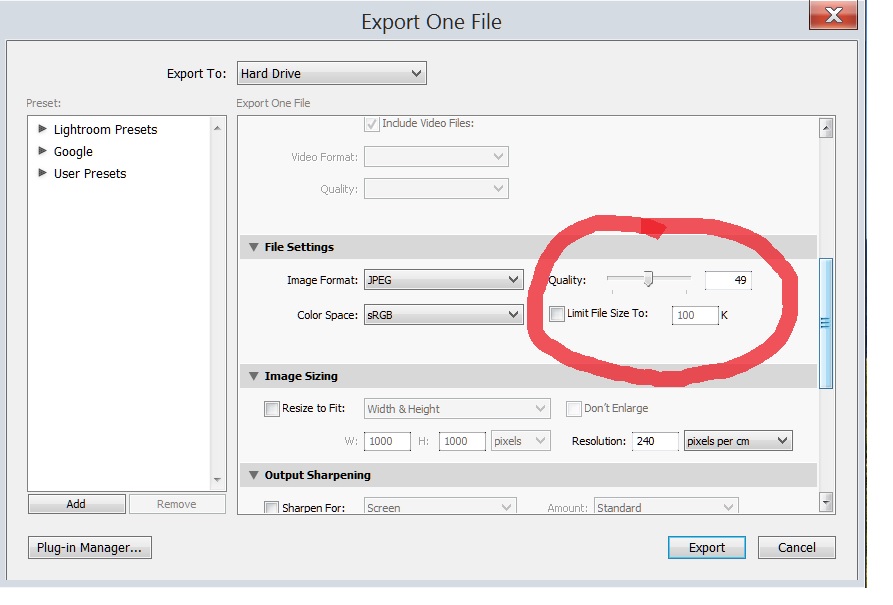893x605 pixels.
Task: Enable the Sharpen For checkbox
Action: (272, 508)
